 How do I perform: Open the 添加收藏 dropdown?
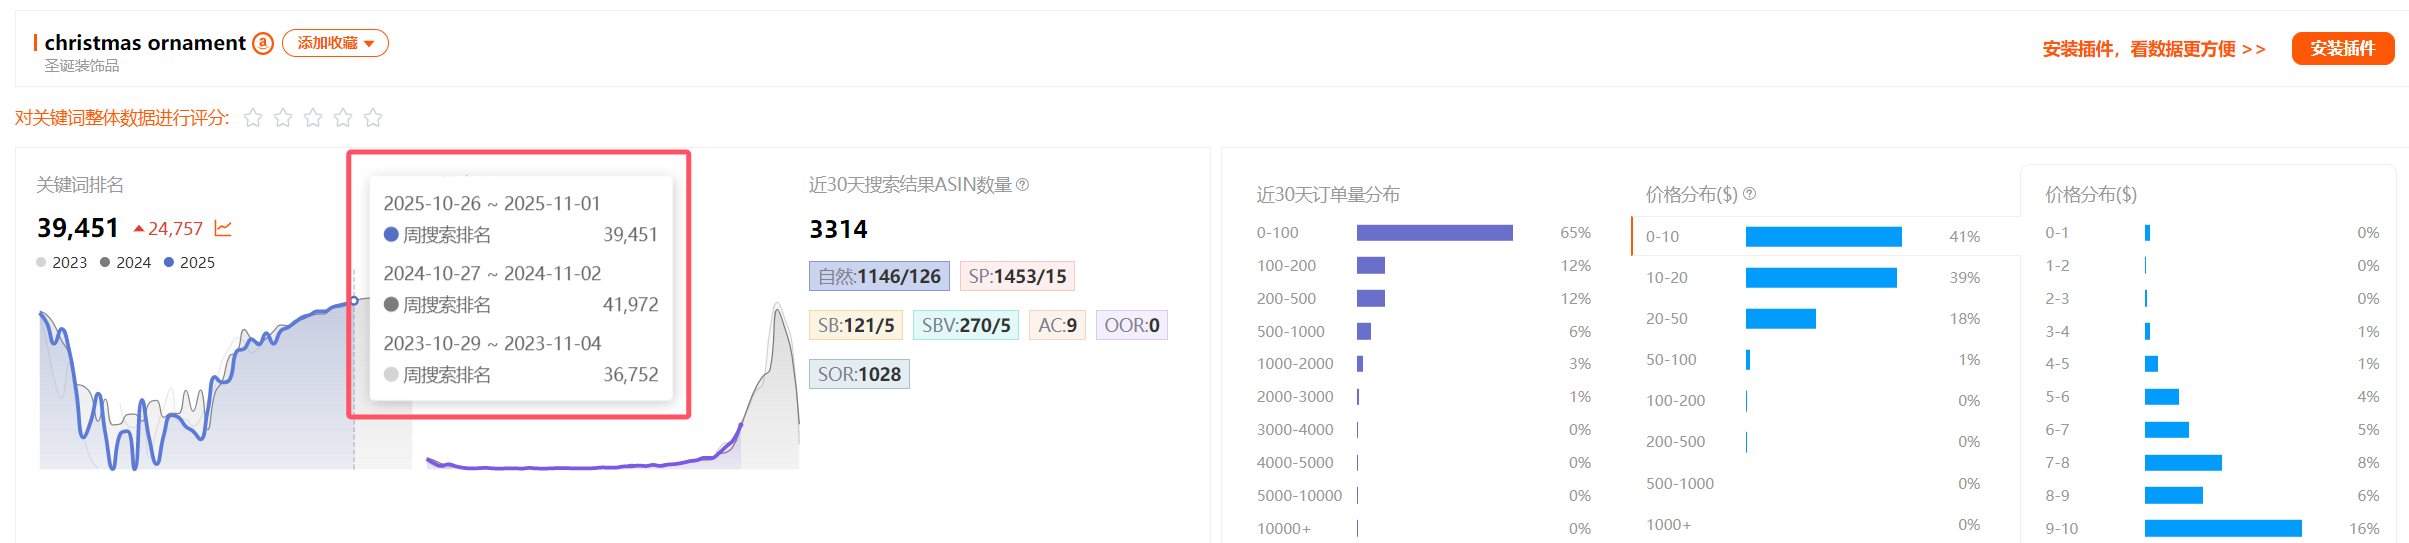pyautogui.click(x=335, y=43)
